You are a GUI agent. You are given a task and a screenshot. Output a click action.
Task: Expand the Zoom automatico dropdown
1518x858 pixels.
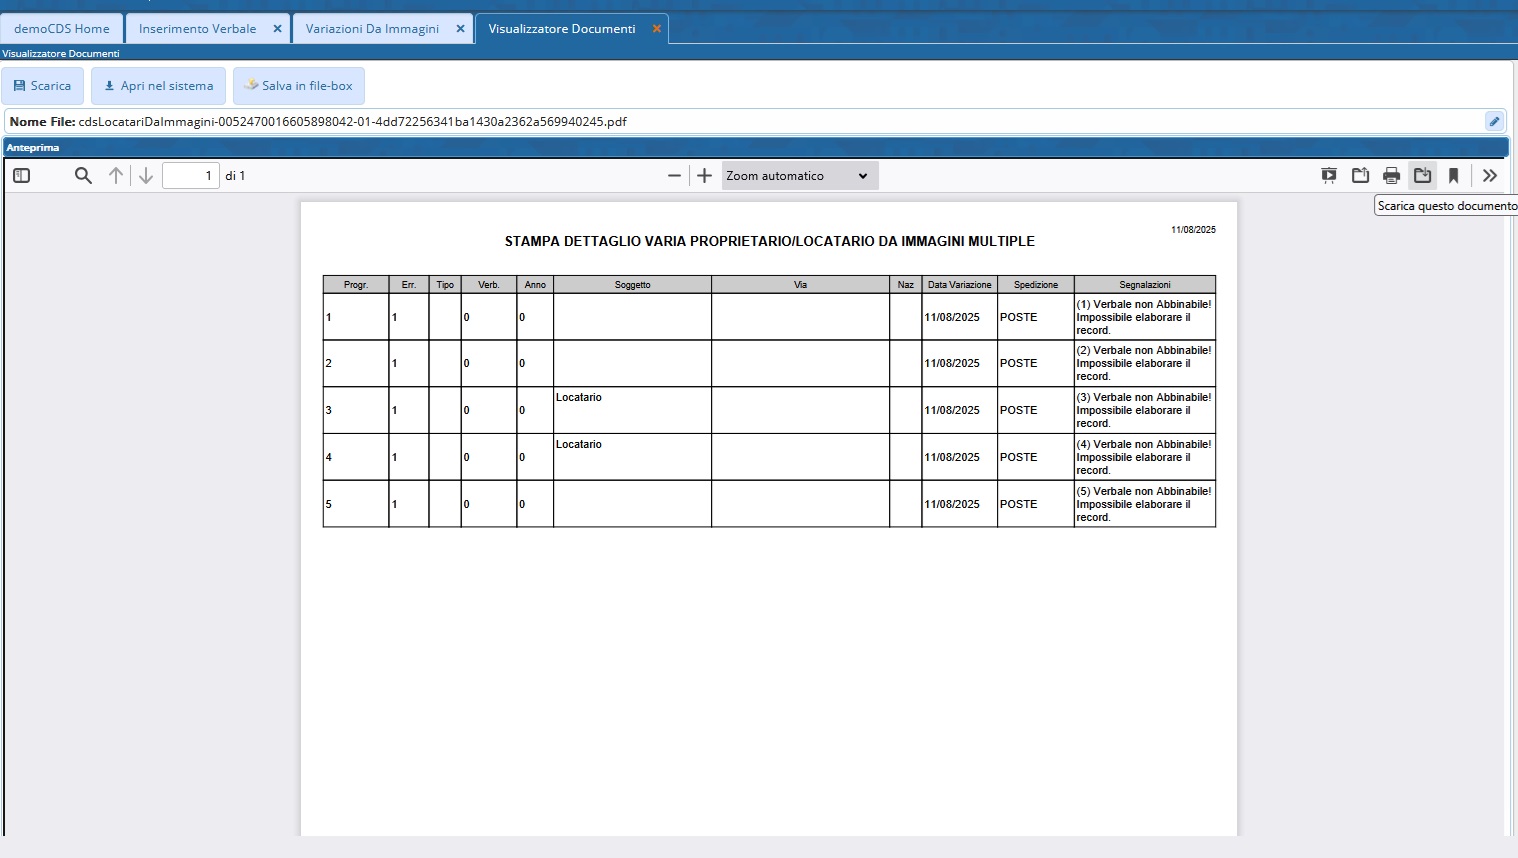798,176
